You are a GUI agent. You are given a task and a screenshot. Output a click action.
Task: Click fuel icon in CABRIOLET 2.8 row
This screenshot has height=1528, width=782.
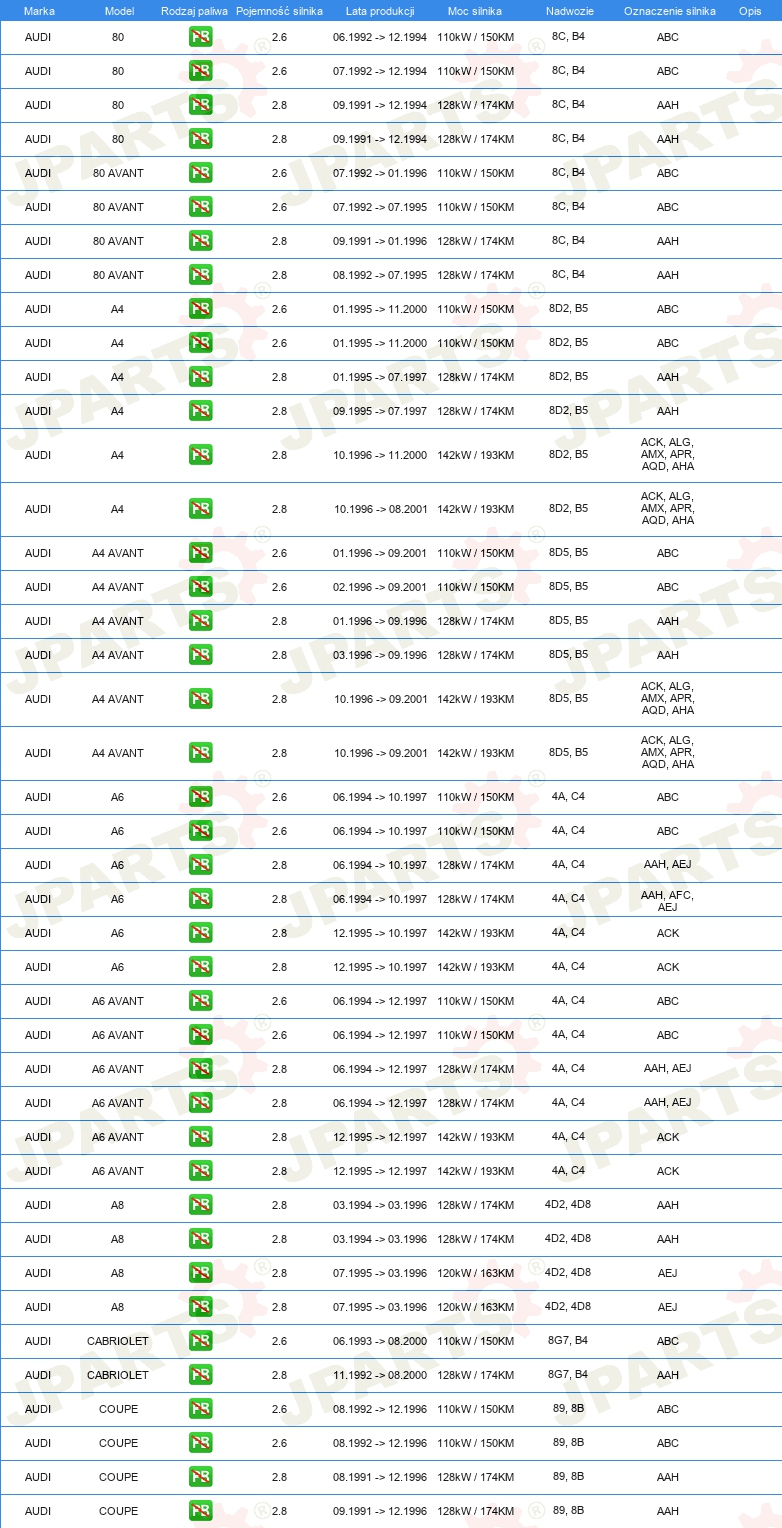(x=200, y=1375)
